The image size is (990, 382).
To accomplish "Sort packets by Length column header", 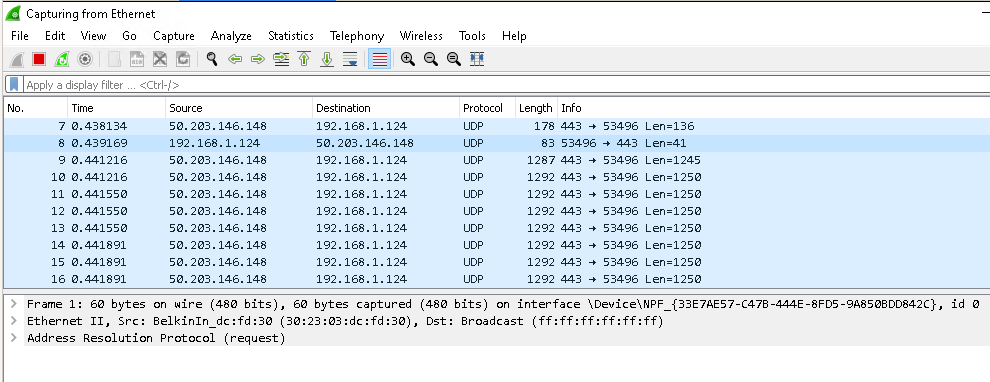I will click(x=536, y=108).
